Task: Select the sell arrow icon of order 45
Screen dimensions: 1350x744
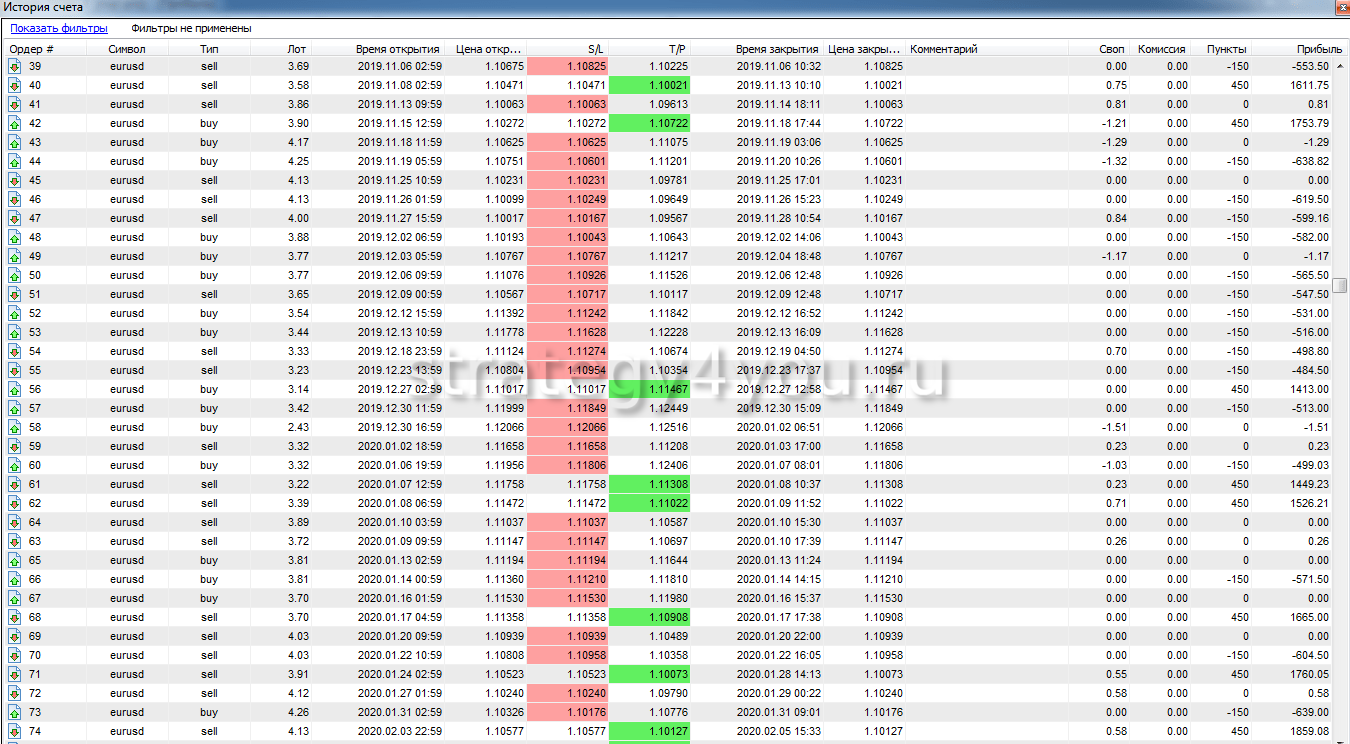Action: (15, 180)
